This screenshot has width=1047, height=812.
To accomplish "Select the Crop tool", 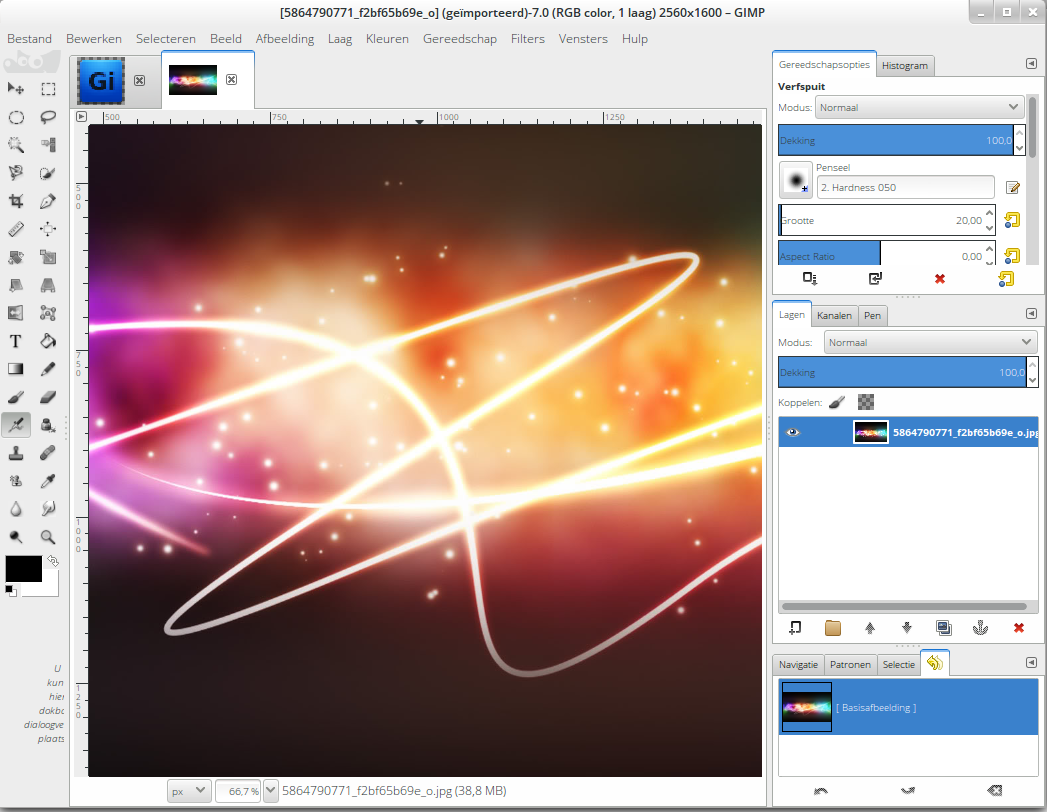I will pos(16,201).
